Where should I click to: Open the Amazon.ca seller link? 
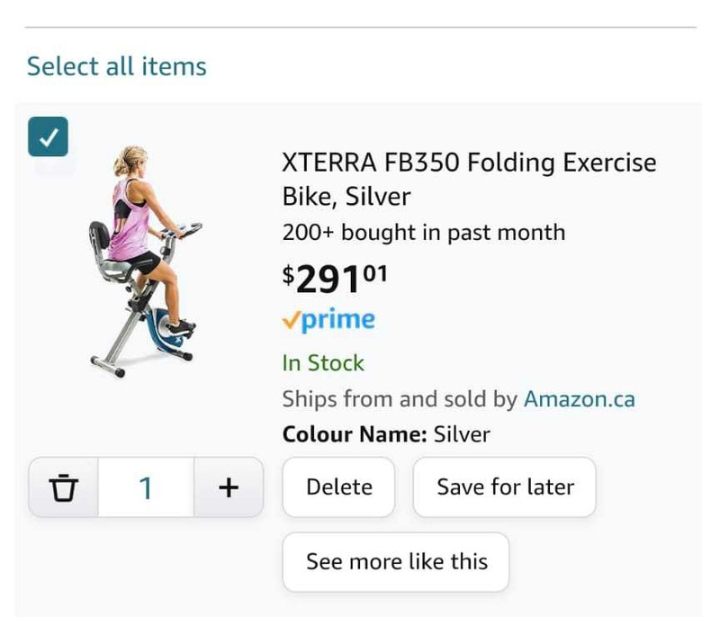coord(579,398)
